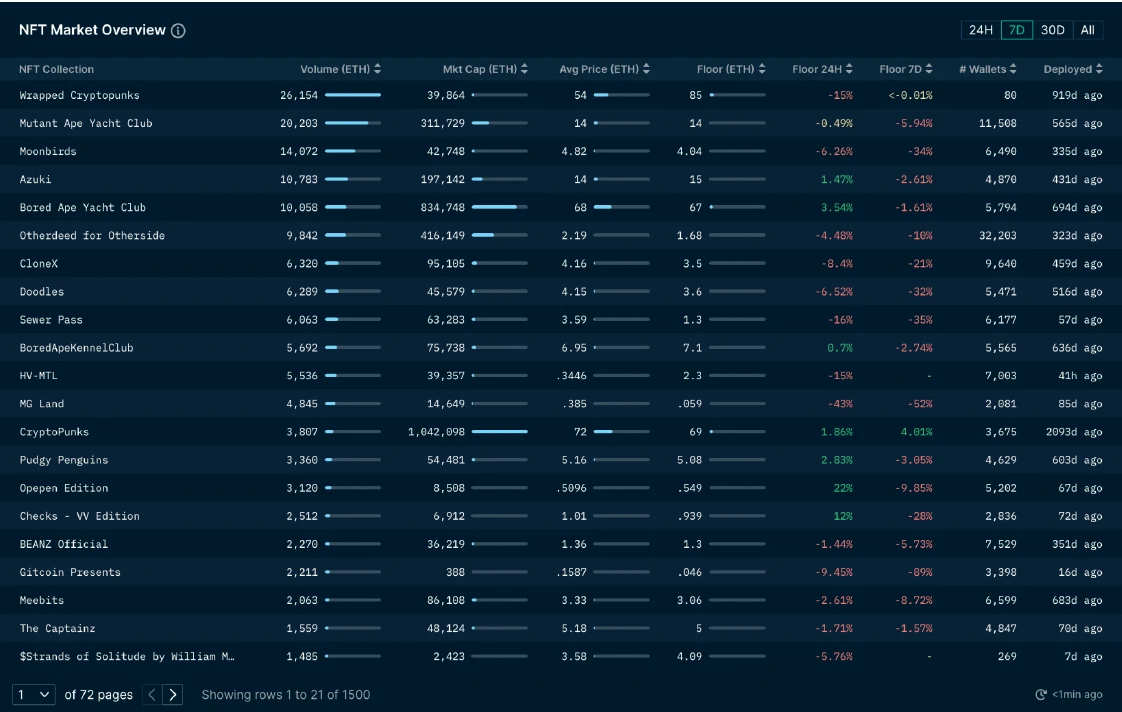Open the Bored Ape Yacht Club collection
The width and height of the screenshot is (1122, 712).
click(x=82, y=208)
